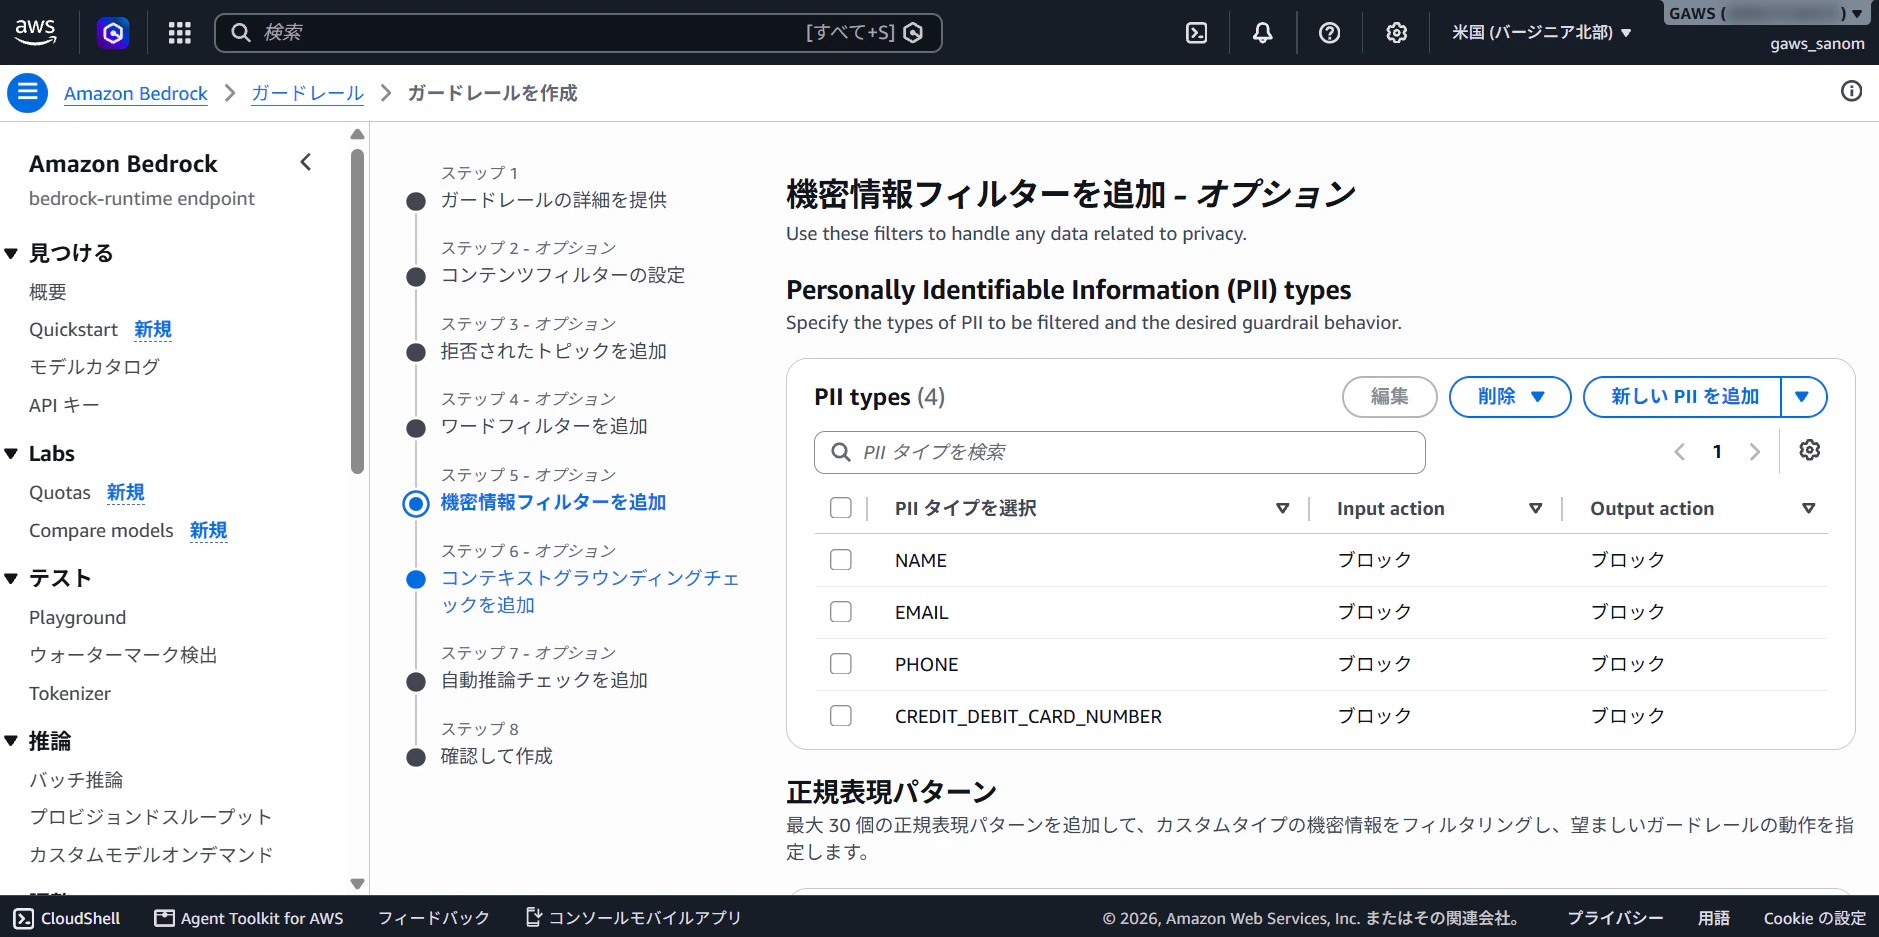Open プロビジョンドスループット in the sidebar

(x=150, y=817)
